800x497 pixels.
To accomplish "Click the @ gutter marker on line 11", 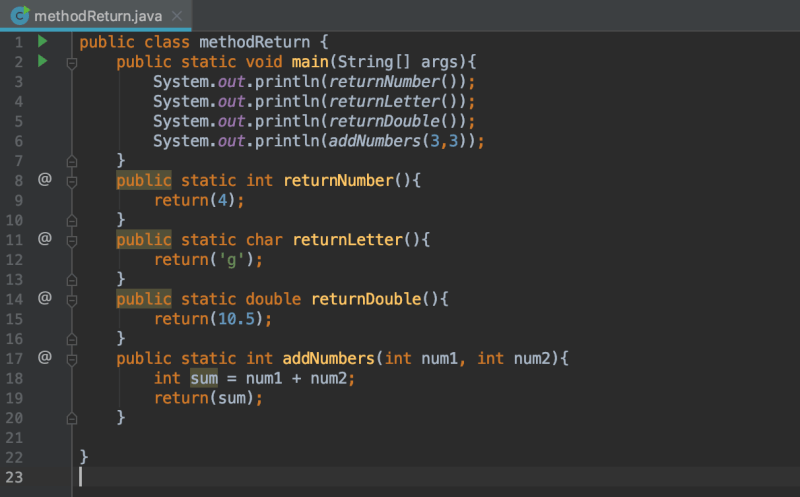I will pos(45,238).
